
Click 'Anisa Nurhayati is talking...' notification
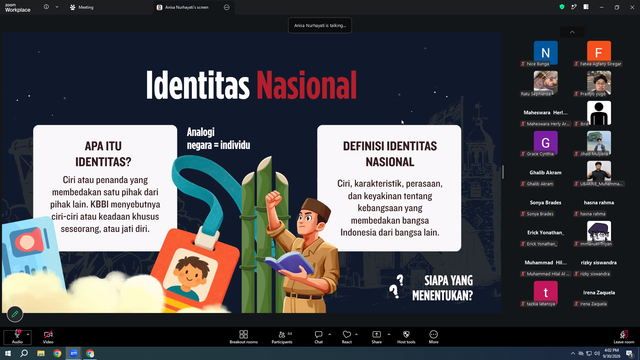[320, 25]
